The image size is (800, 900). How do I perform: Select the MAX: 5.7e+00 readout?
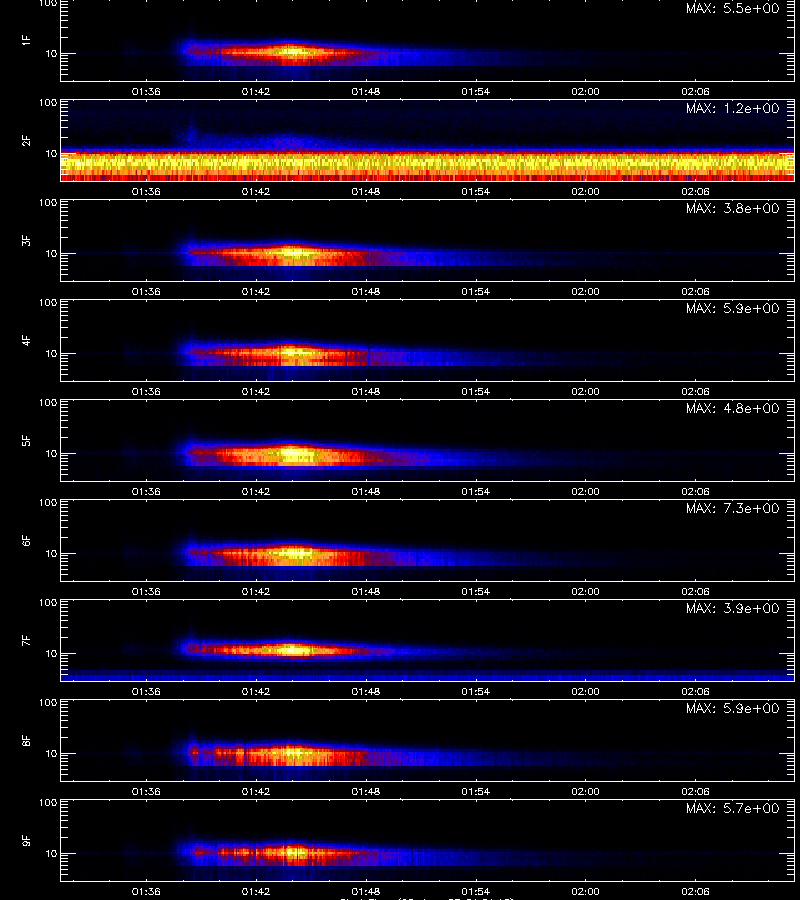[732, 808]
